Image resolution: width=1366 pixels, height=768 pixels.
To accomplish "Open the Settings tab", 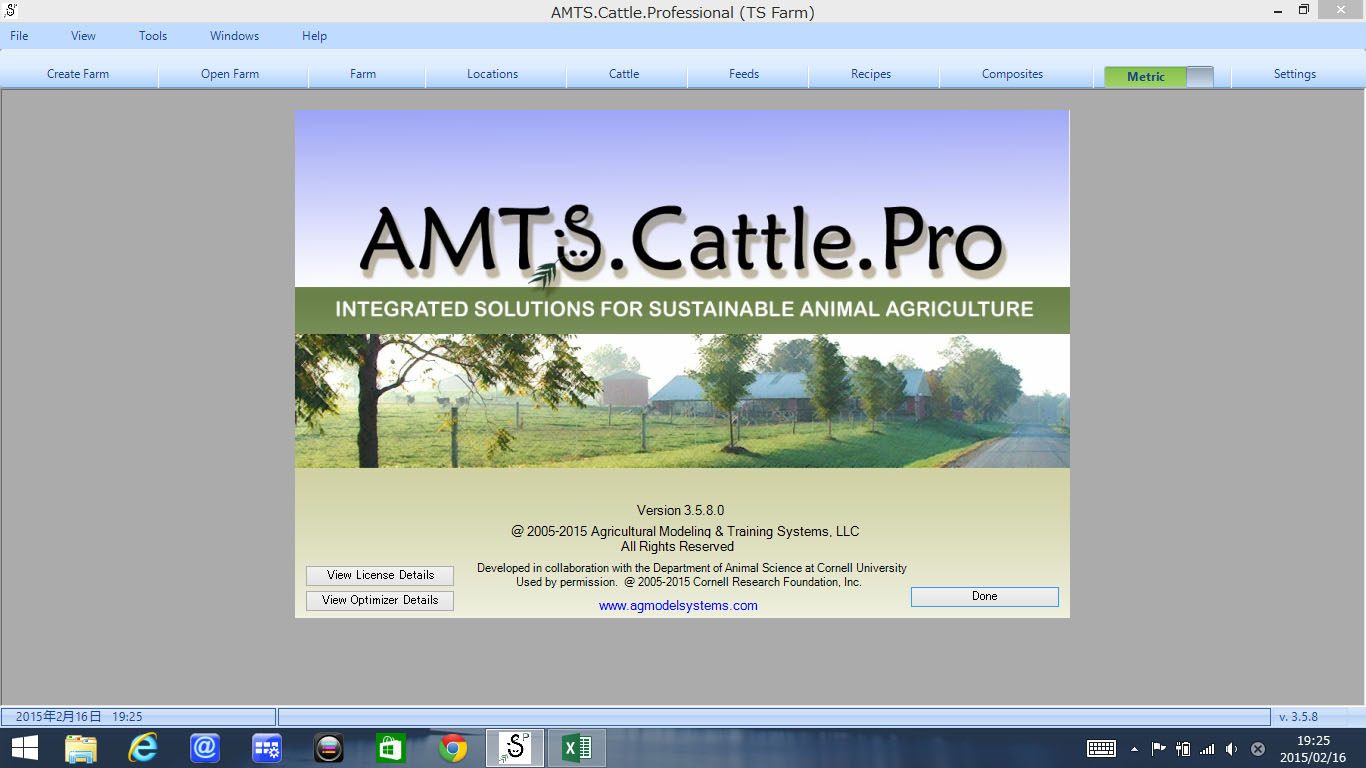I will tap(1294, 74).
